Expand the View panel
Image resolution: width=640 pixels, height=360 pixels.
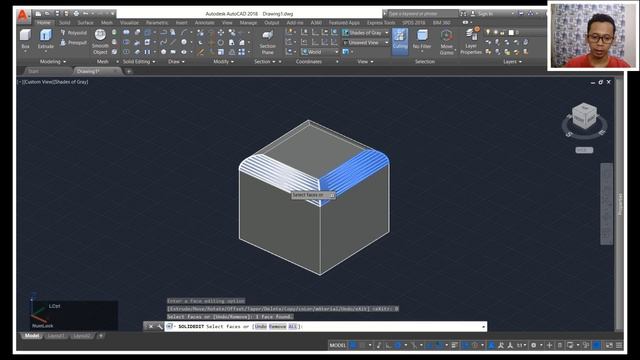(x=365, y=62)
